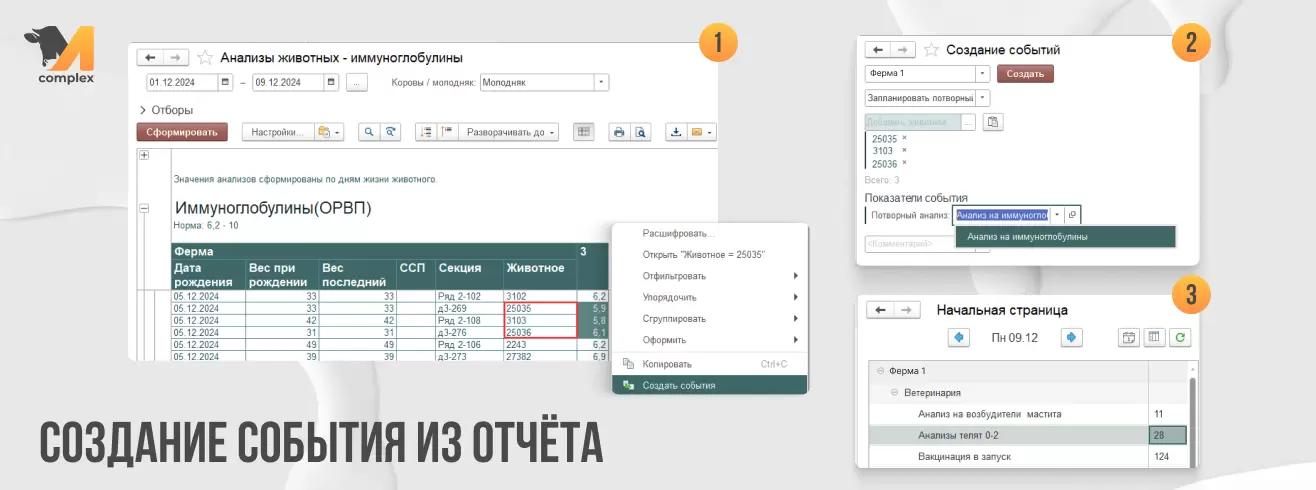This screenshot has width=1316, height=490.
Task: Open the Повторный анализ dropdown arrow
Action: 1057,215
